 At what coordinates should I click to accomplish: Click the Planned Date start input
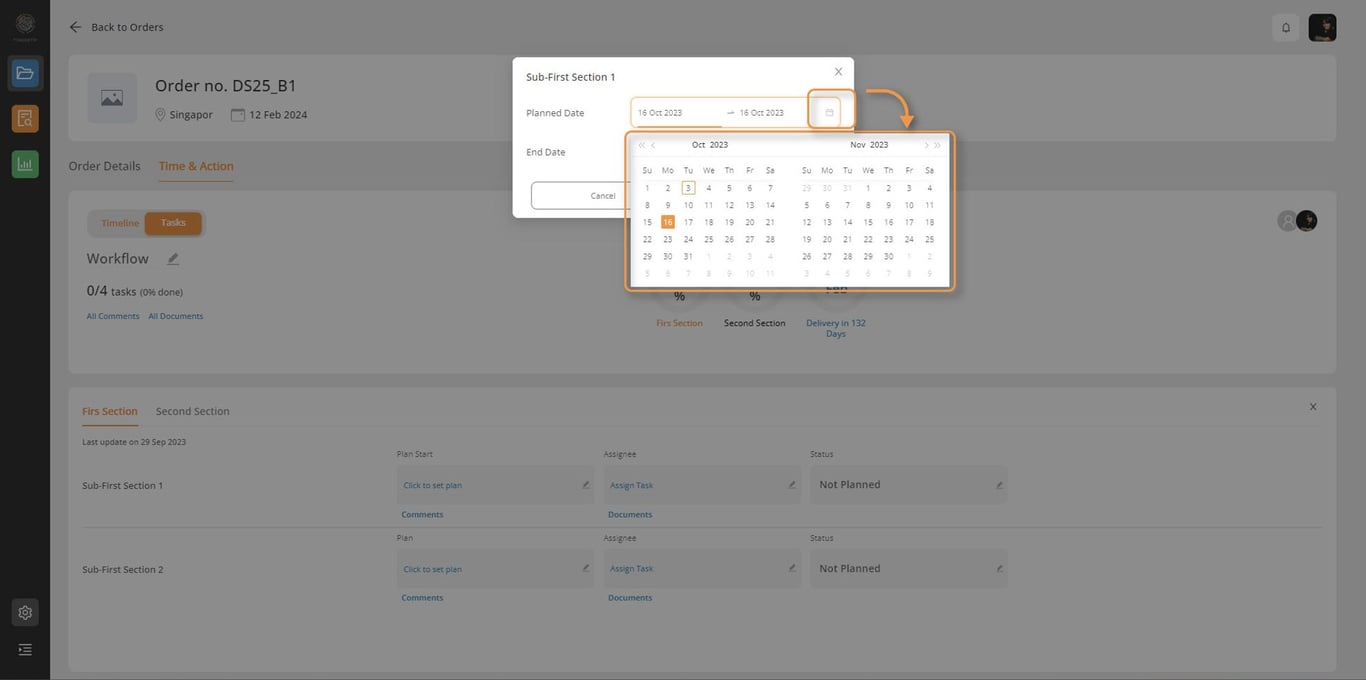[677, 113]
